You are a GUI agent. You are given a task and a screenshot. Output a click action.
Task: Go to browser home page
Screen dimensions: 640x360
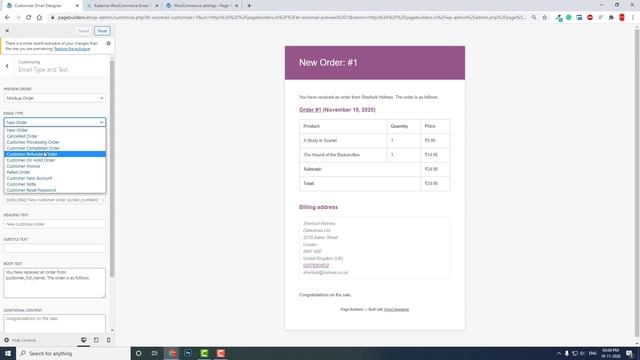(x=39, y=18)
